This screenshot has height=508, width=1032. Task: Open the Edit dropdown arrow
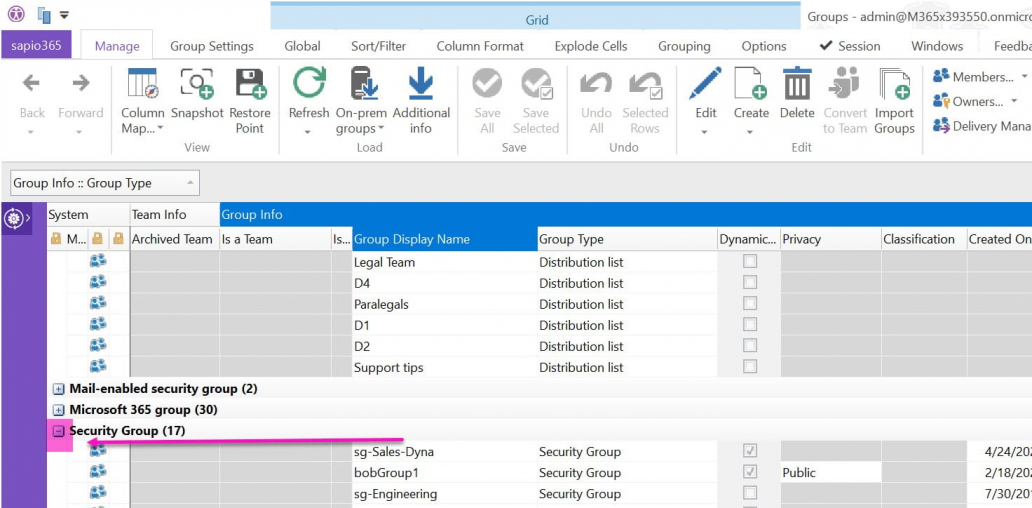click(x=706, y=132)
